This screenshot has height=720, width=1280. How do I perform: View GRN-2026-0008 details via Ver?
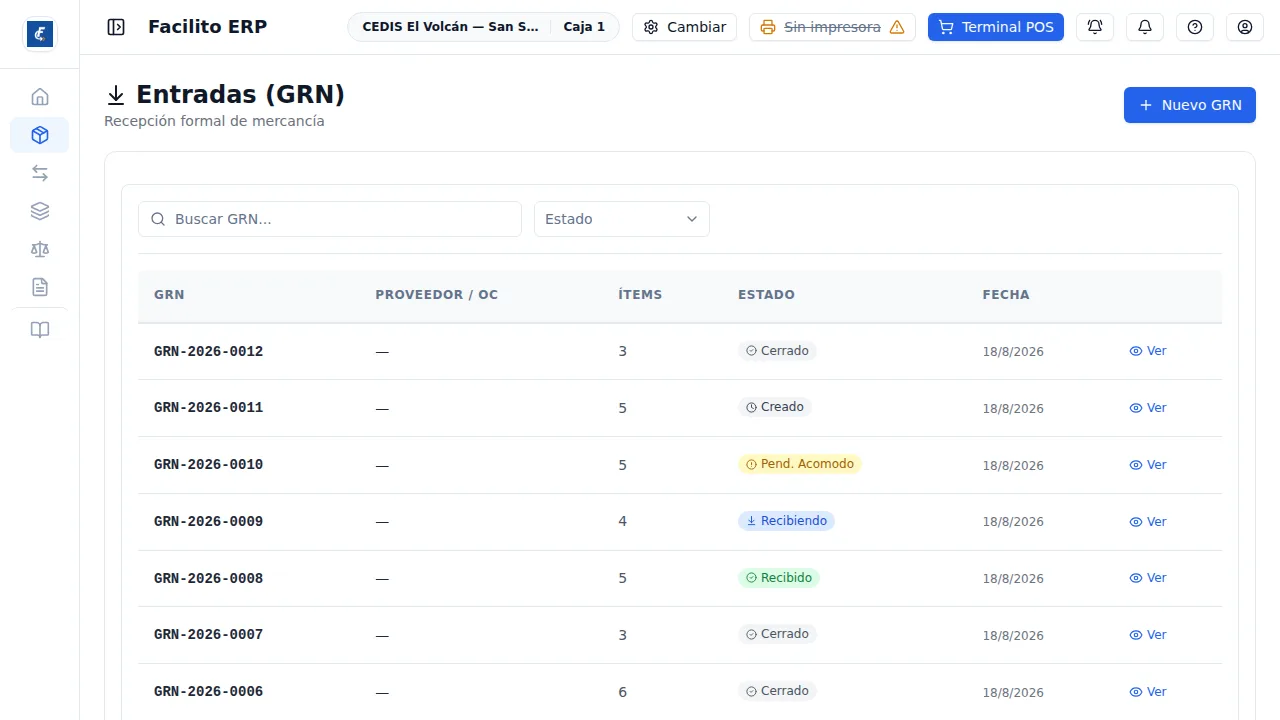click(x=1148, y=578)
